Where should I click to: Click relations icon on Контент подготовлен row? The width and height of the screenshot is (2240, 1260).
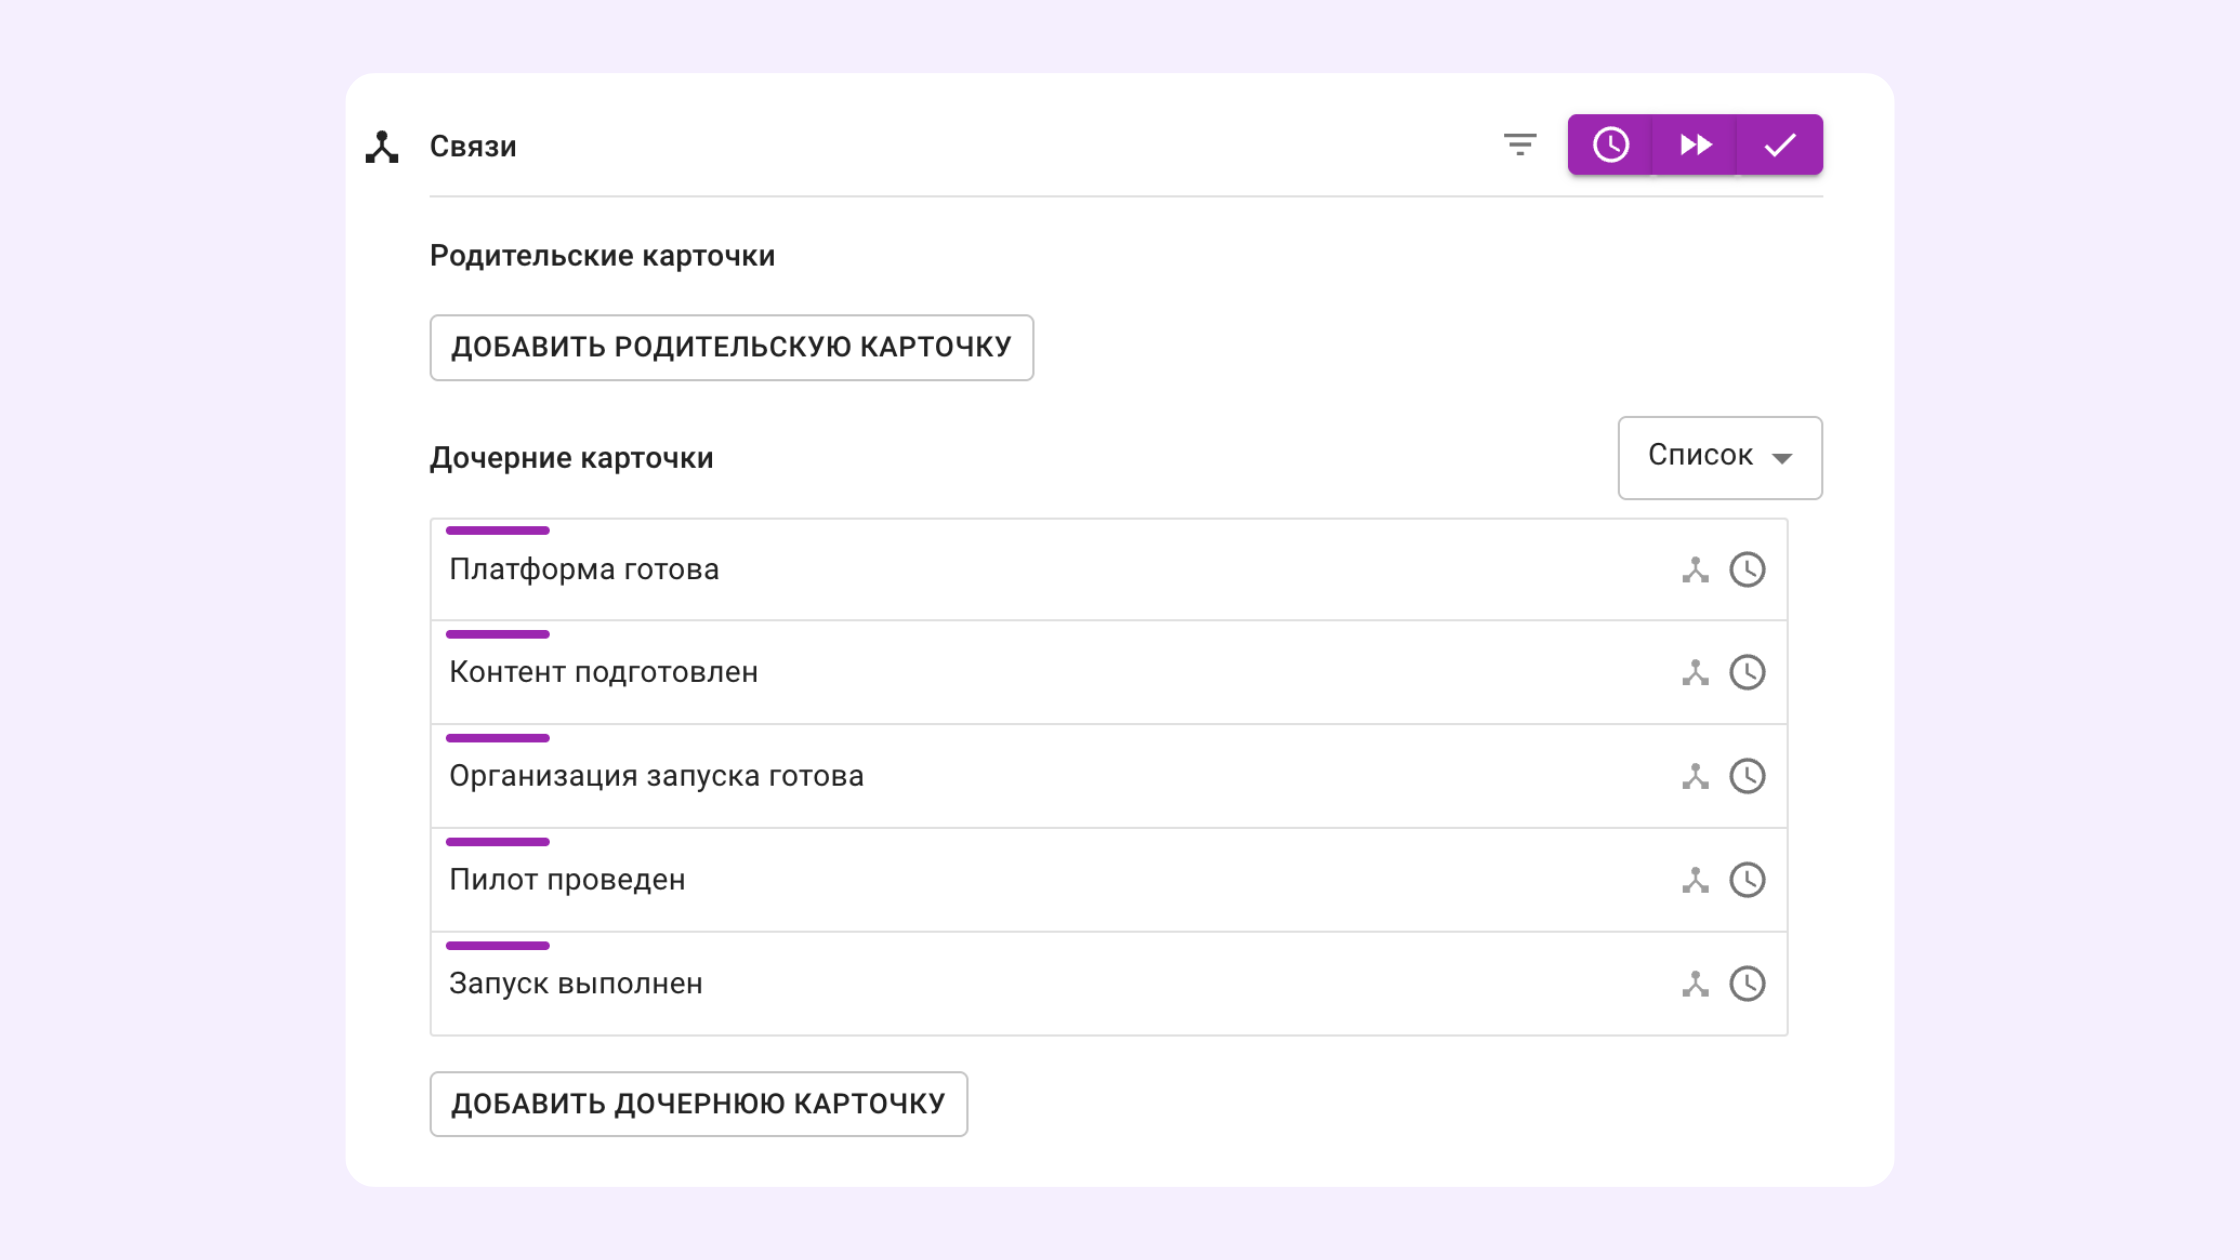coord(1695,673)
